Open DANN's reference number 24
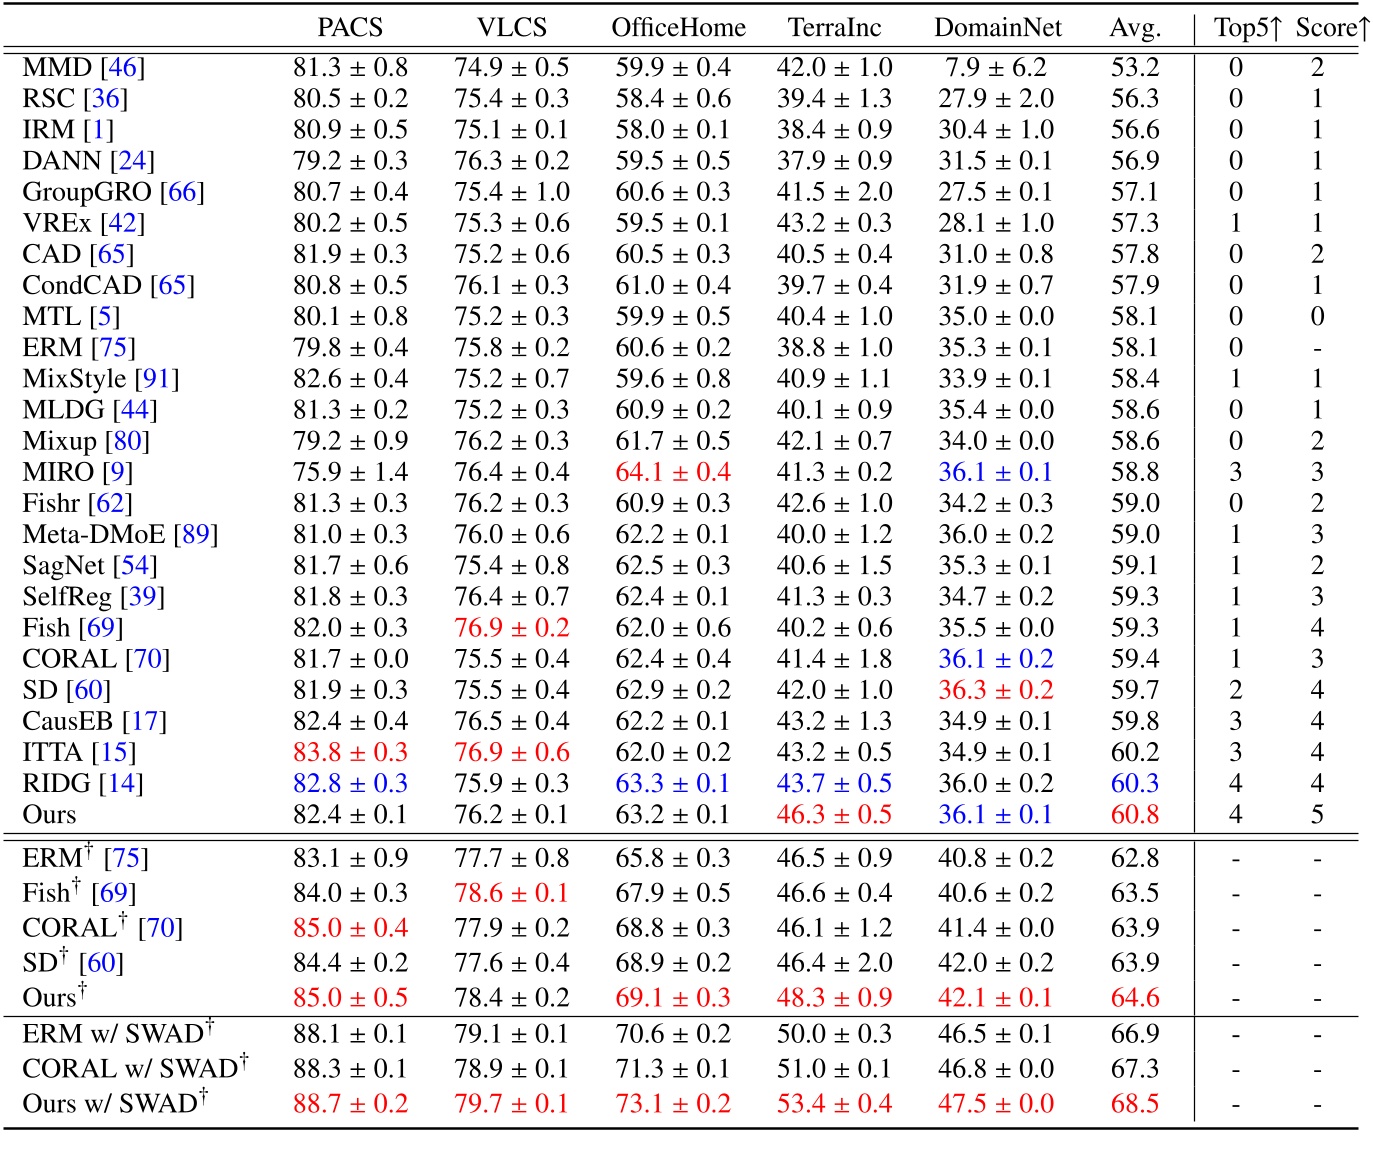This screenshot has height=1153, width=1373. point(132,161)
